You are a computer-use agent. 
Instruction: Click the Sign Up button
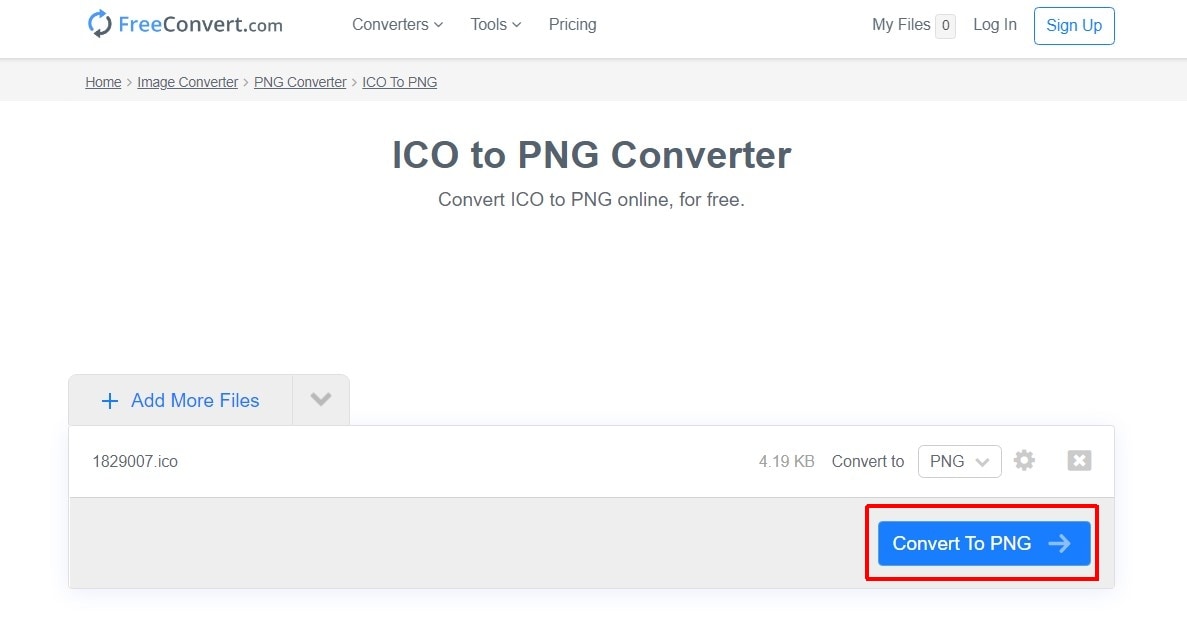[x=1074, y=26]
